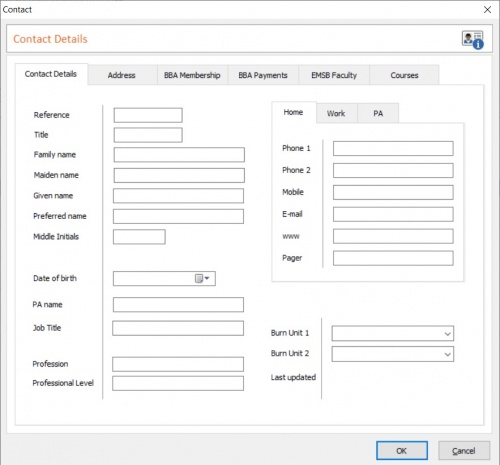The width and height of the screenshot is (500, 465).
Task: Click the contact card info icon
Action: [473, 40]
